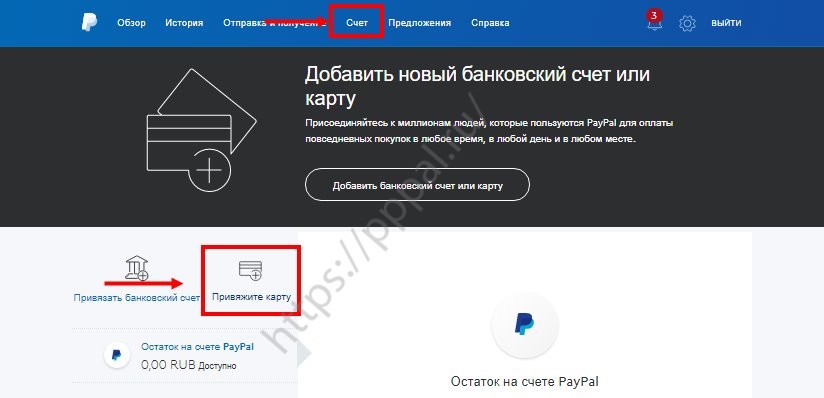Click the 0,00 RUB Доступно balance text
The width and height of the screenshot is (824, 398).
coord(189,364)
